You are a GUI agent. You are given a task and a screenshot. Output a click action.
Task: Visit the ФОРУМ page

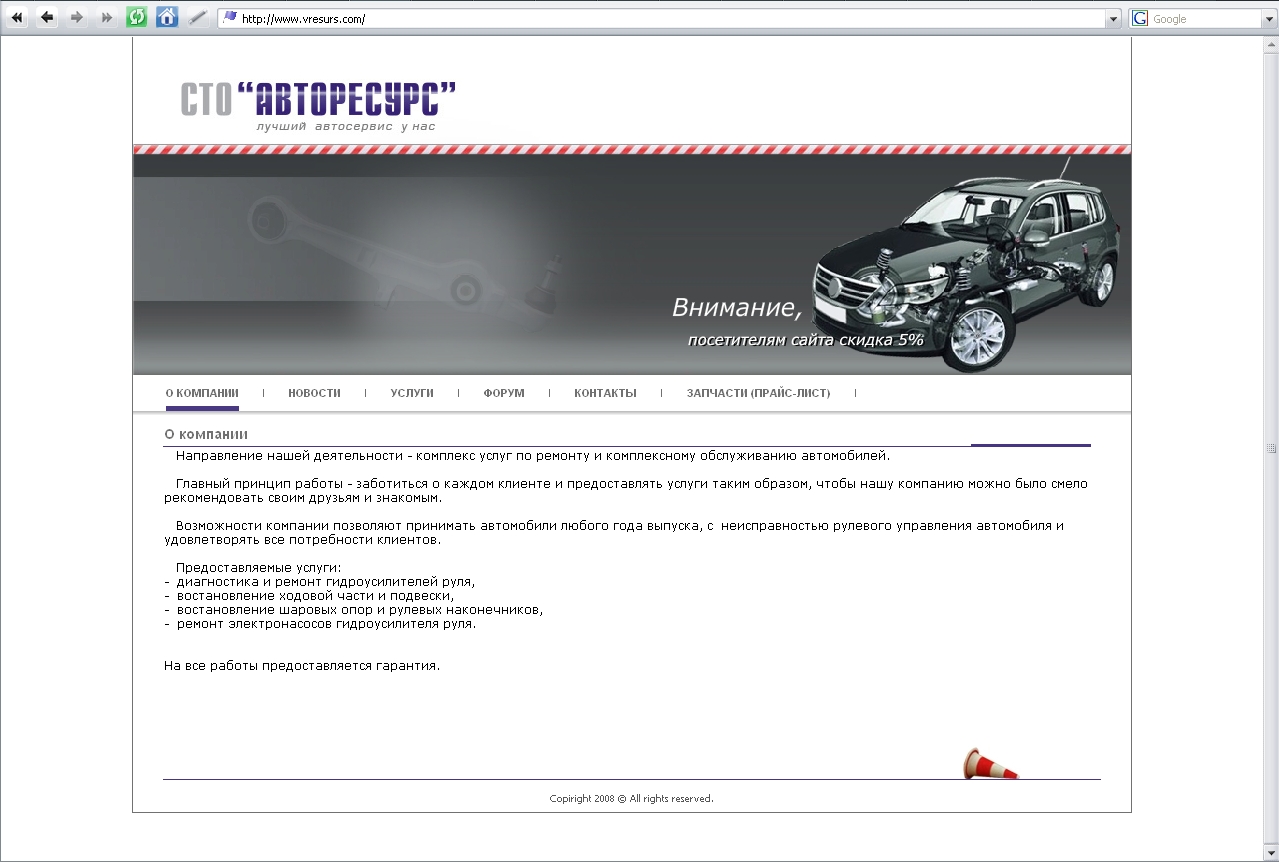click(x=502, y=393)
